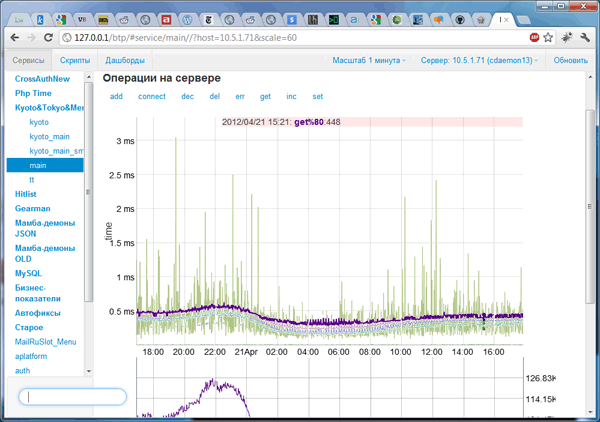Select aplatform in the sidebar

(31, 356)
